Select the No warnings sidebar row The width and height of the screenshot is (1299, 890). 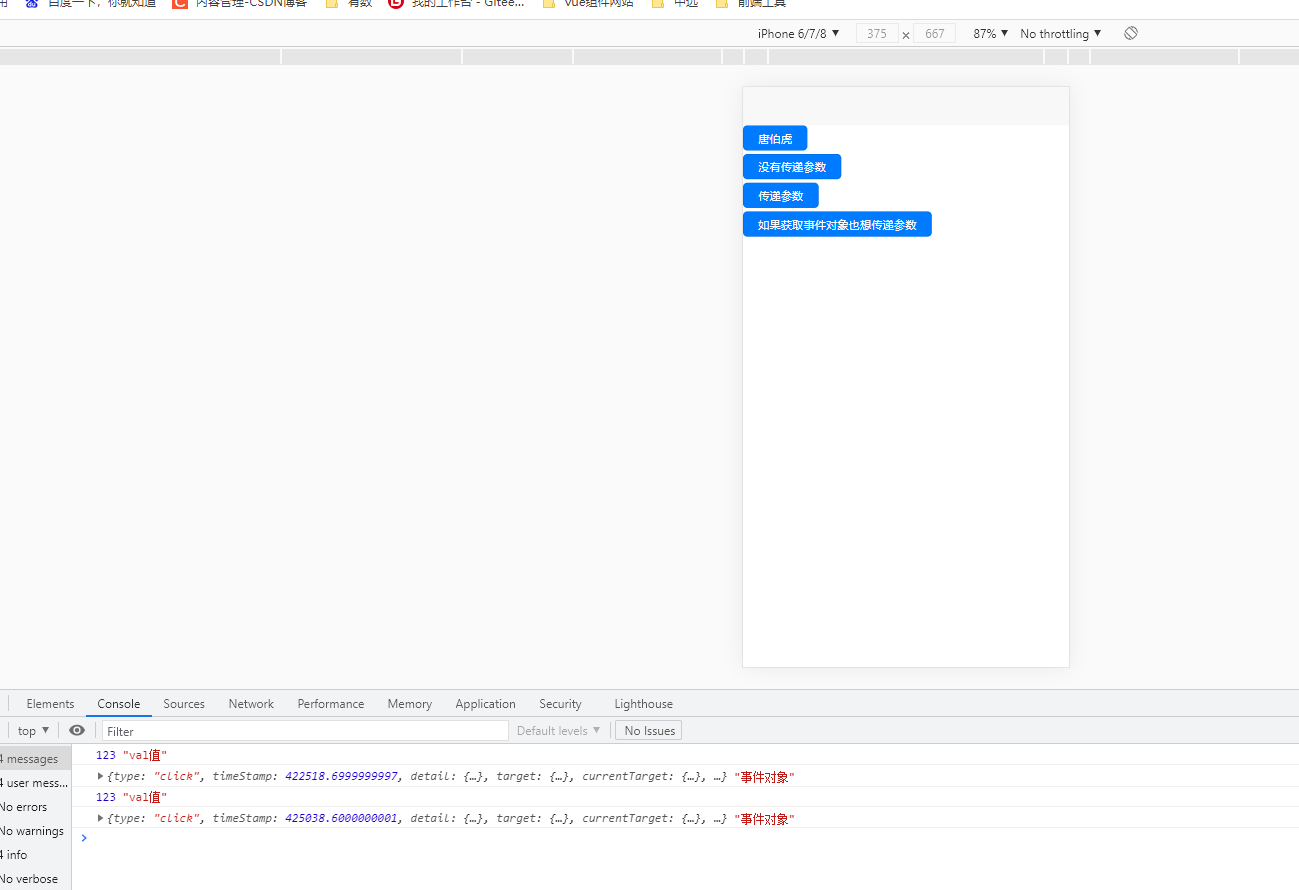[35, 831]
